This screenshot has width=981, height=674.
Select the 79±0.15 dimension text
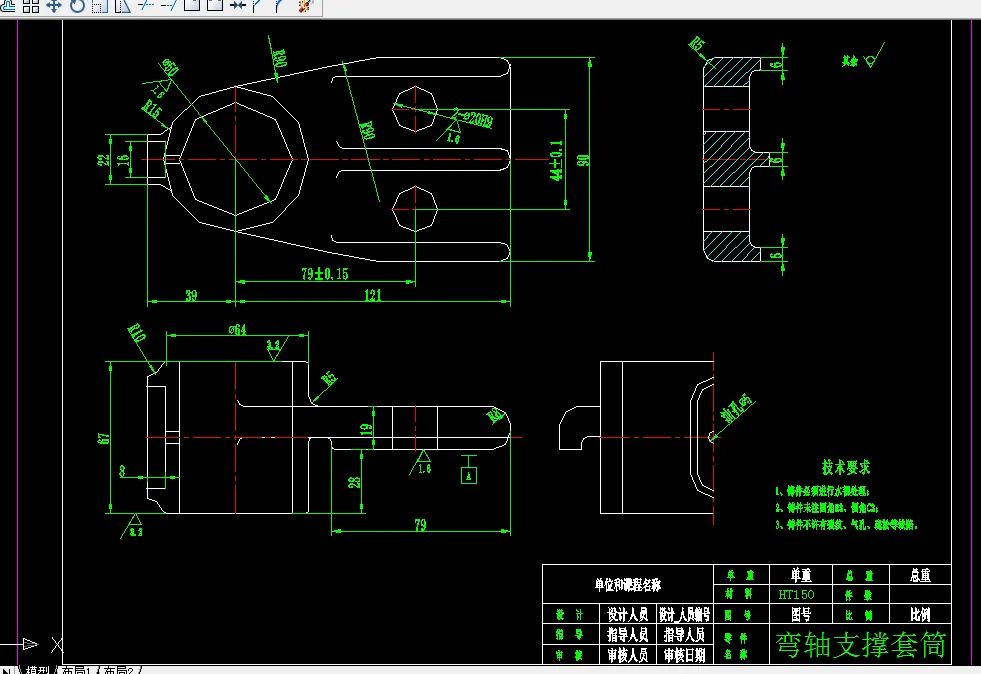pos(325,274)
